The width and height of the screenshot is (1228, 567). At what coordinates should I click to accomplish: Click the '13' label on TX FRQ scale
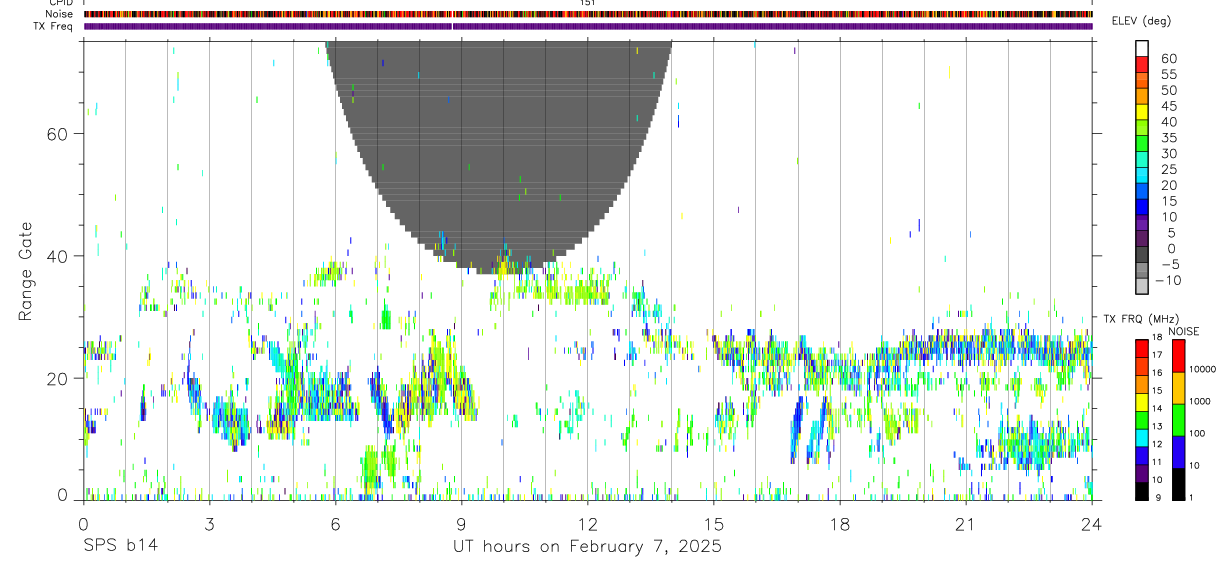(1157, 427)
